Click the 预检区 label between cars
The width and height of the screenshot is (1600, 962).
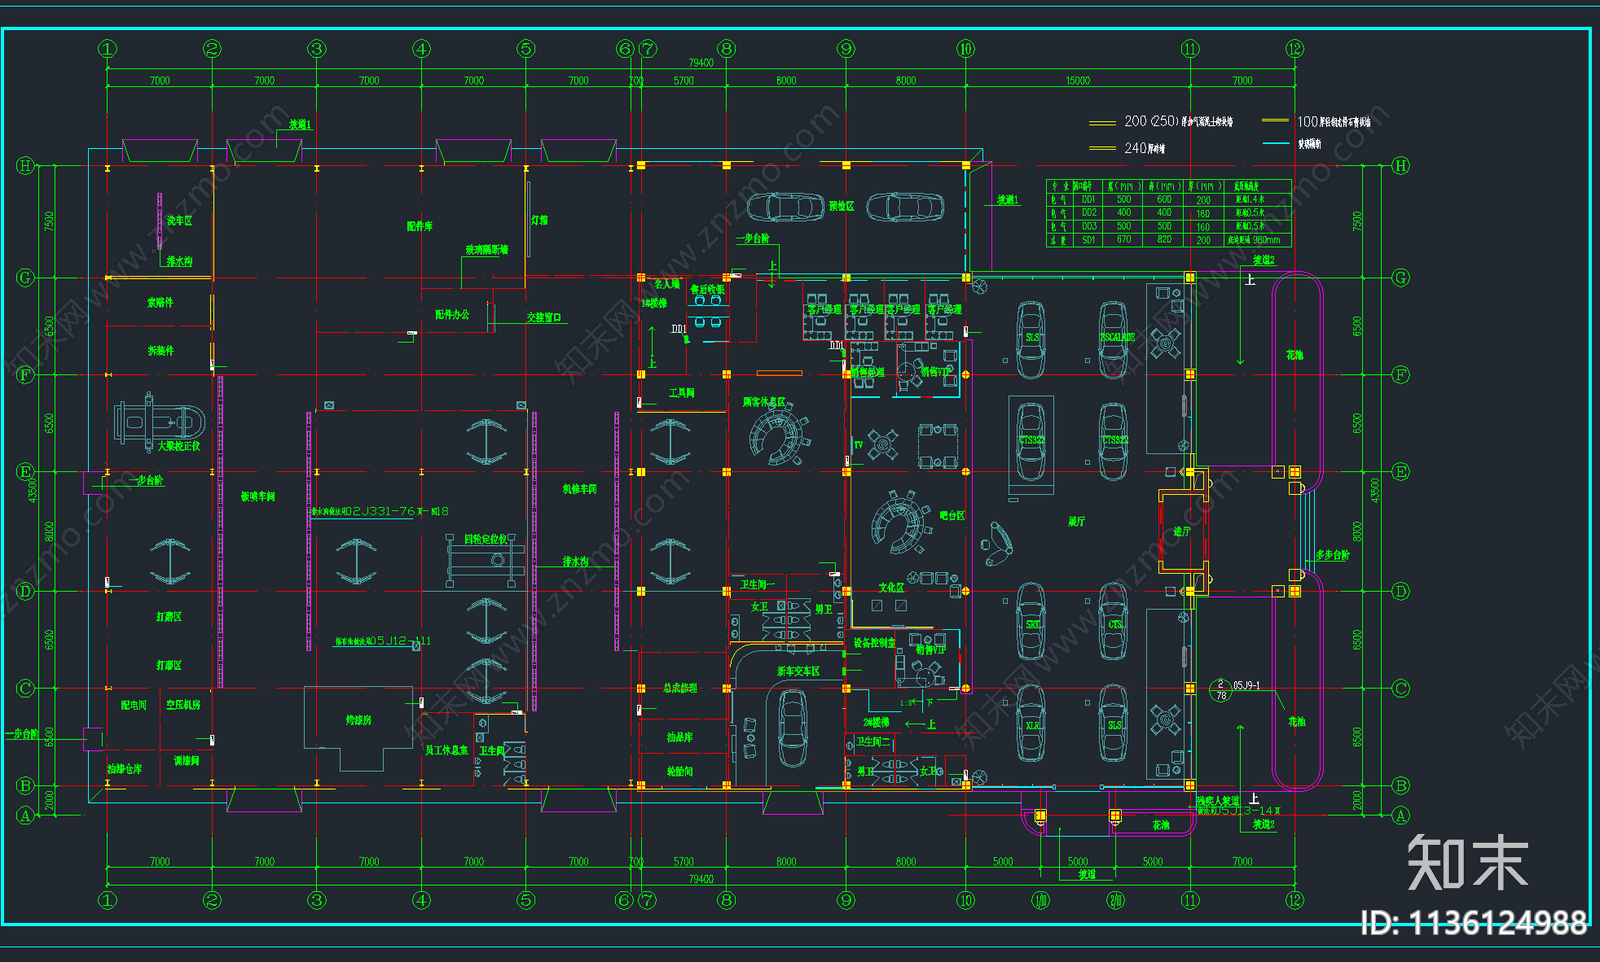841,206
